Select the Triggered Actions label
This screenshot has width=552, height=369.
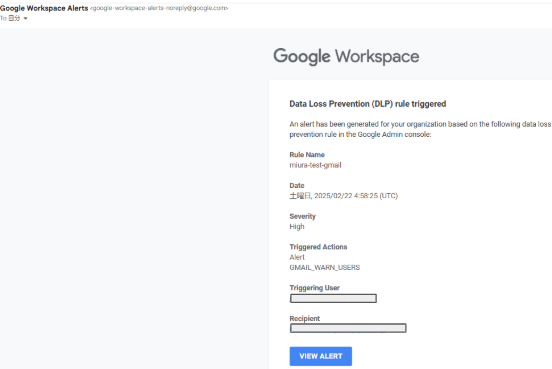point(318,247)
